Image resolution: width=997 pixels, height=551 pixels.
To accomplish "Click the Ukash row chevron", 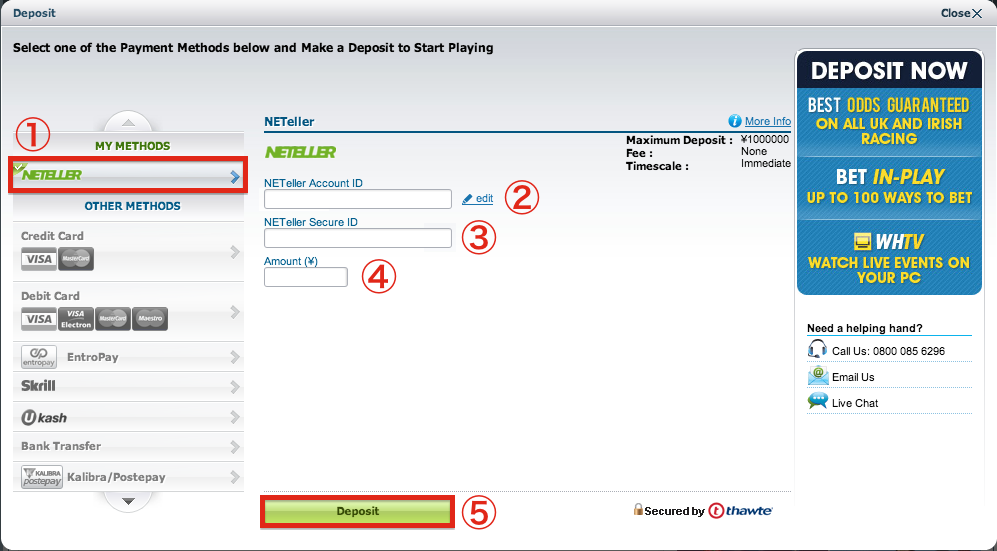I will [235, 417].
